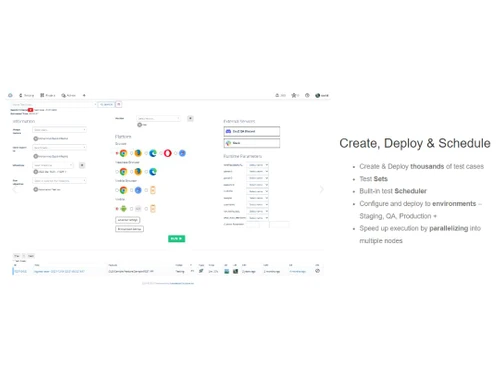Open the top search test cases dropdown
This screenshot has width=500, height=375.
(x=54, y=104)
